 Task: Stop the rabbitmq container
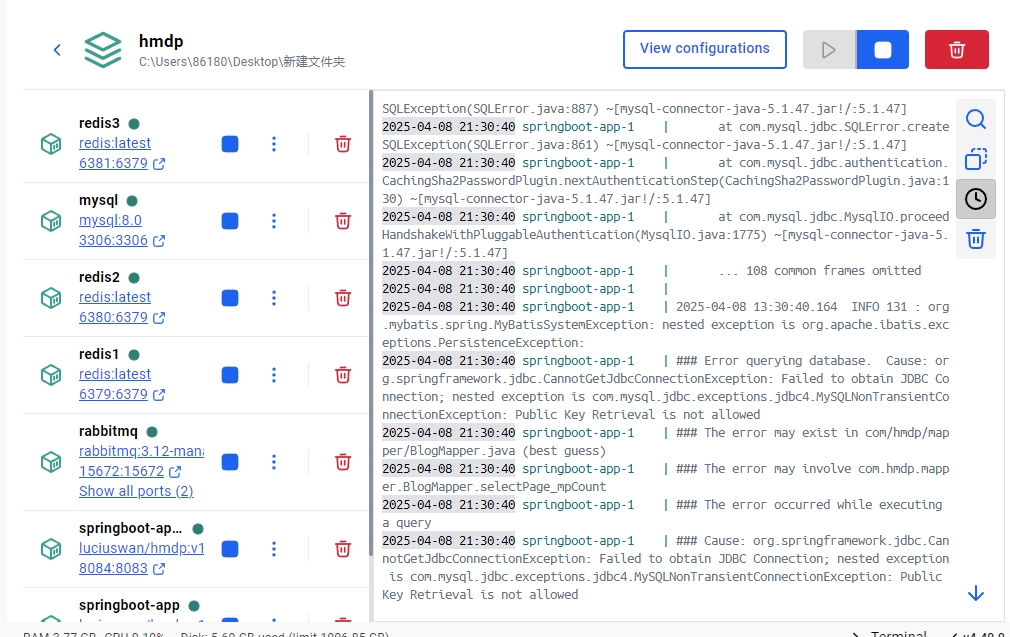click(230, 462)
